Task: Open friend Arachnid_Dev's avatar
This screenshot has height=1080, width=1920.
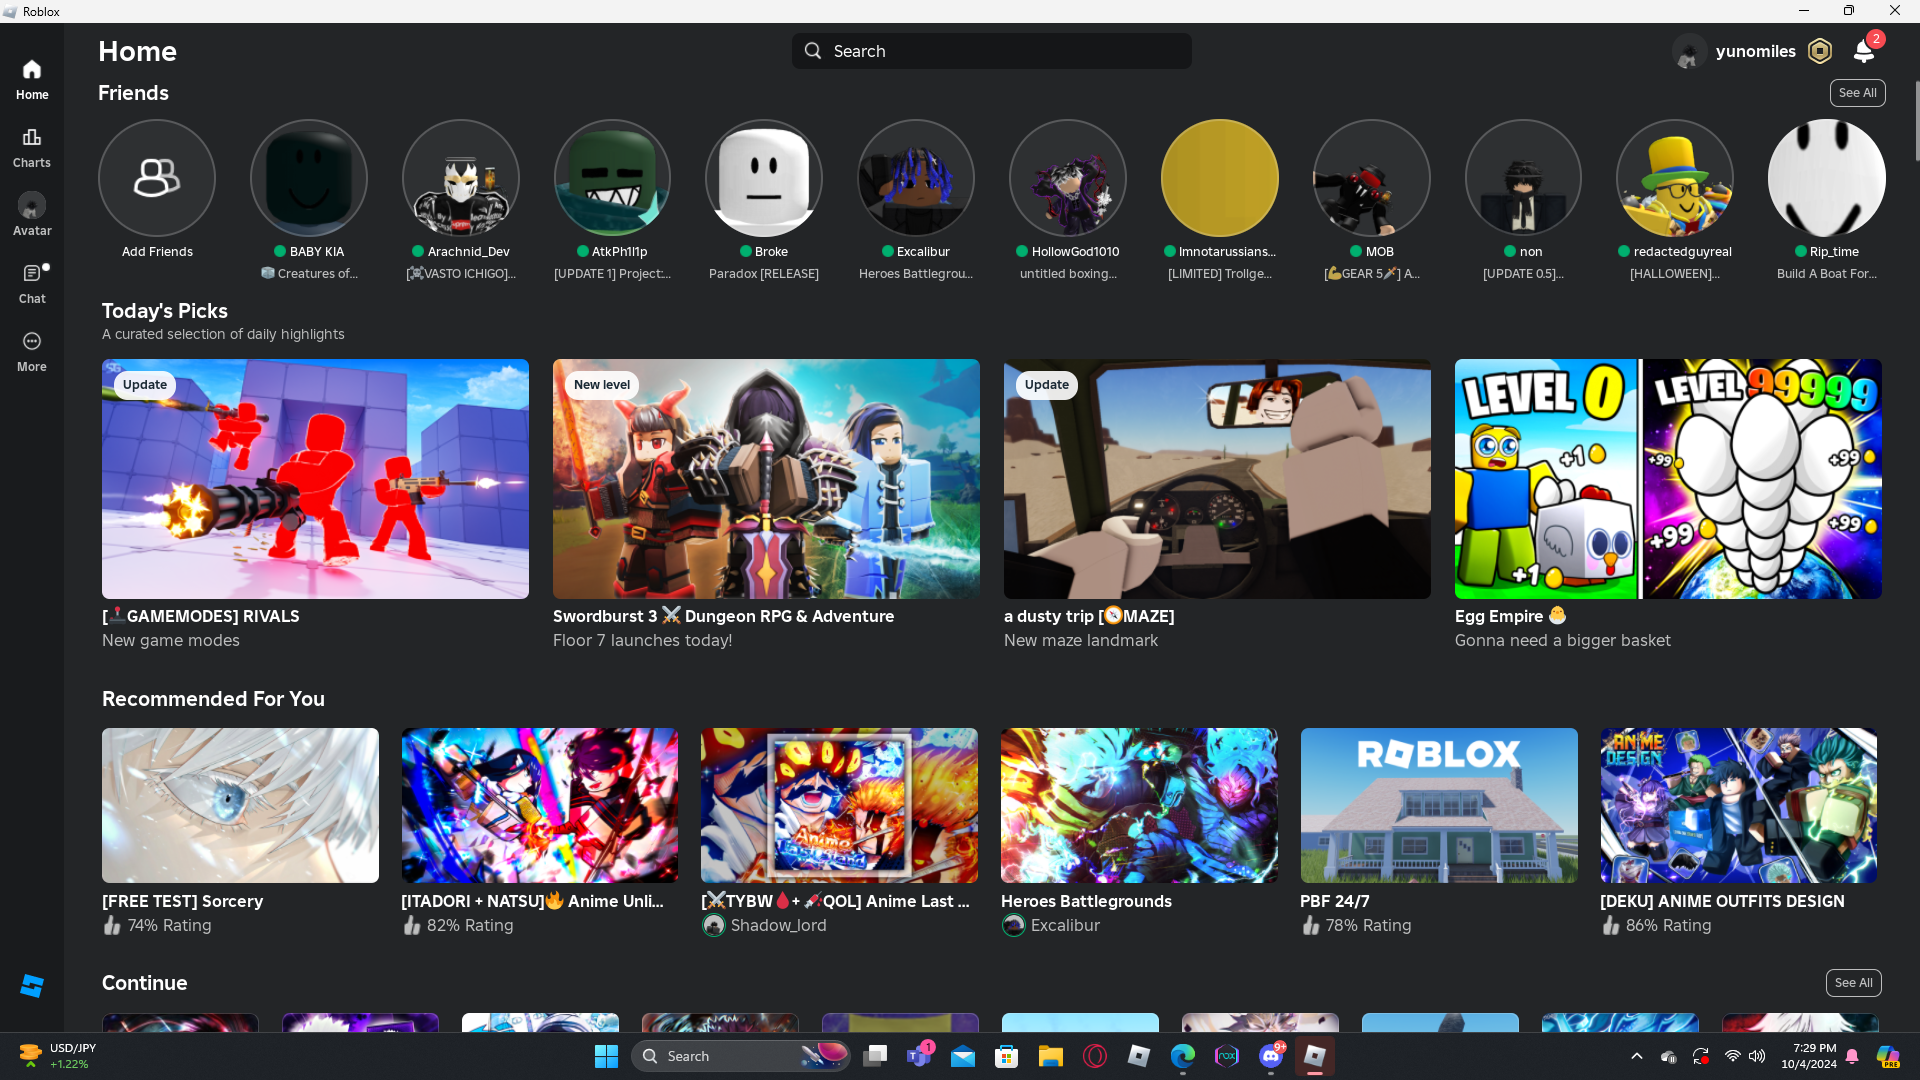Action: (461, 178)
